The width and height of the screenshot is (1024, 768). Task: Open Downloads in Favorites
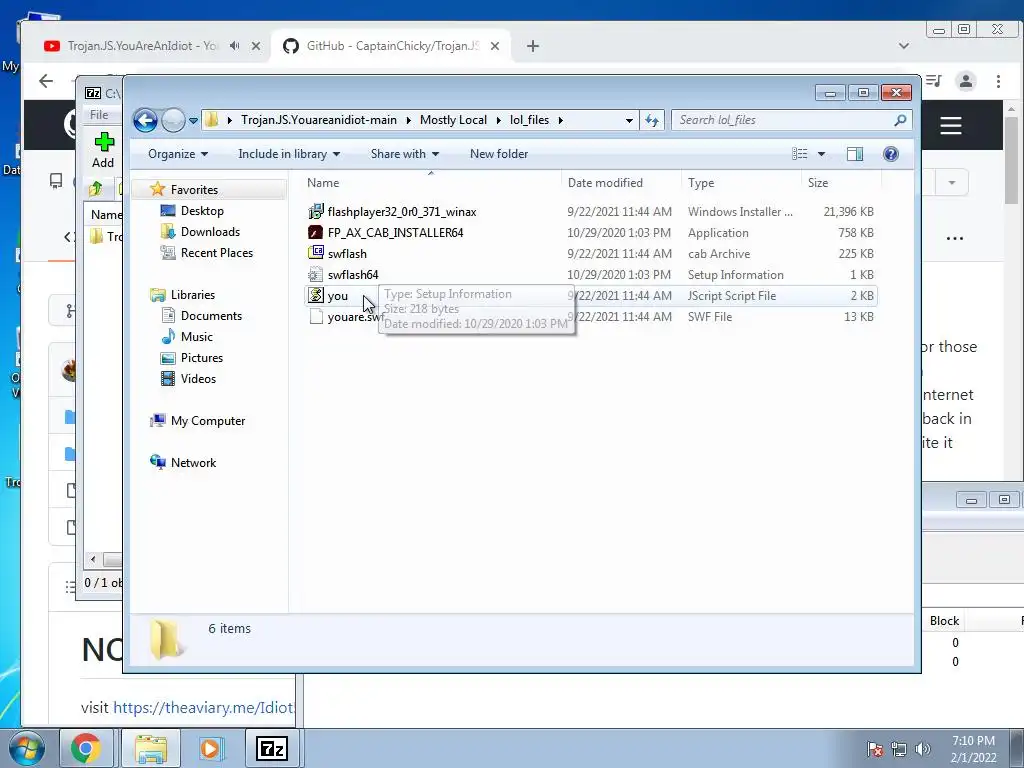coord(210,232)
